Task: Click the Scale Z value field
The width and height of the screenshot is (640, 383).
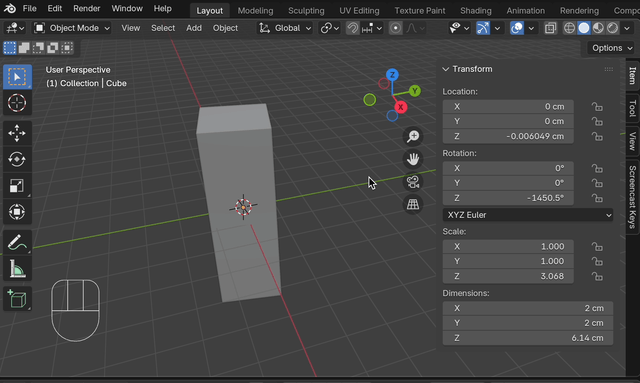Action: coord(508,276)
